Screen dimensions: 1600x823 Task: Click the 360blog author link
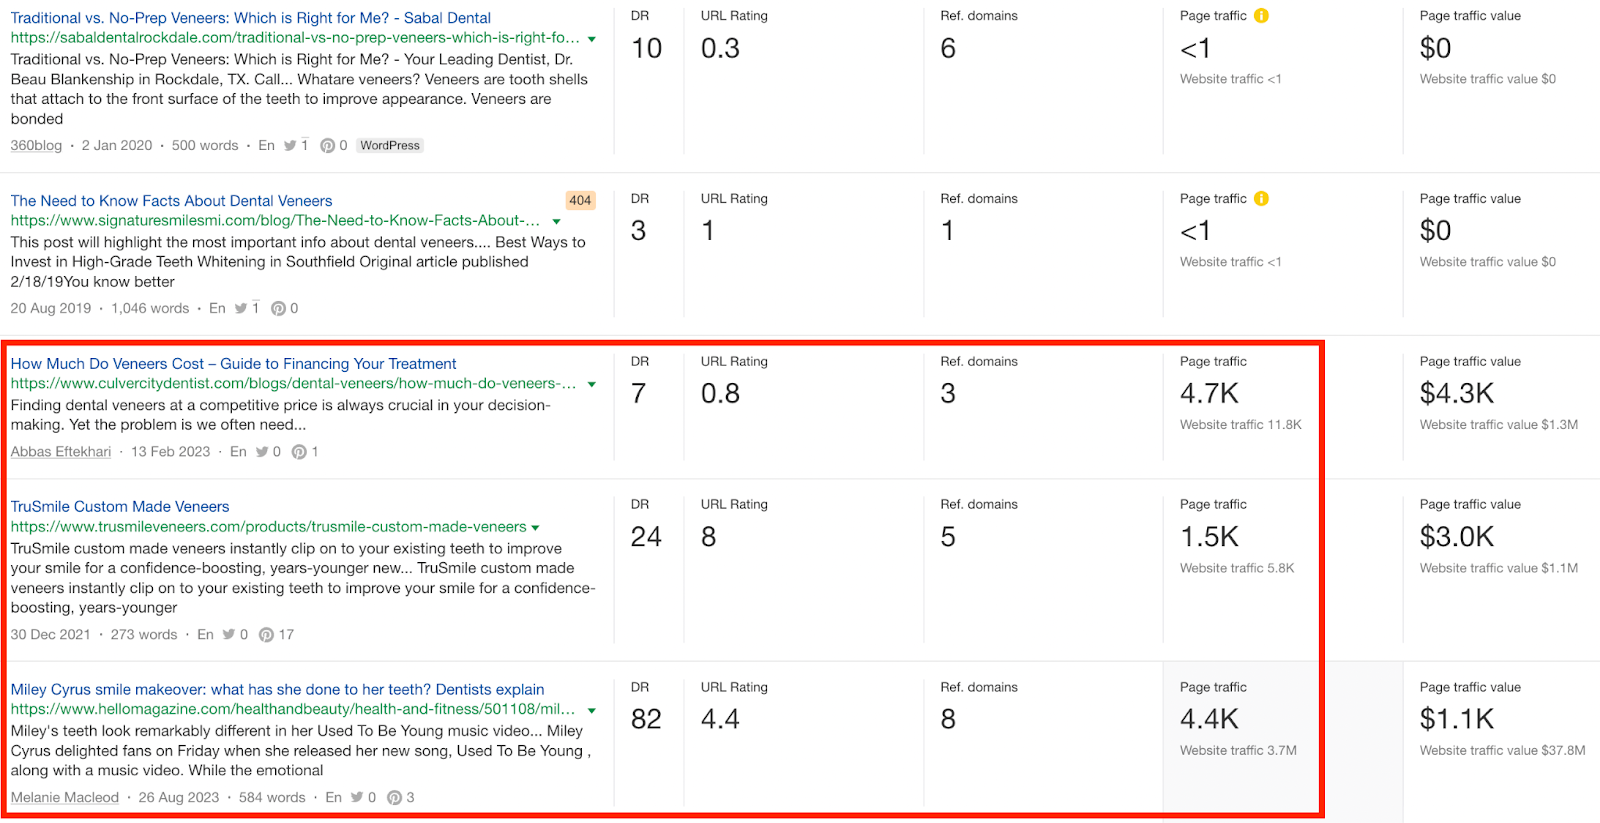click(x=36, y=146)
